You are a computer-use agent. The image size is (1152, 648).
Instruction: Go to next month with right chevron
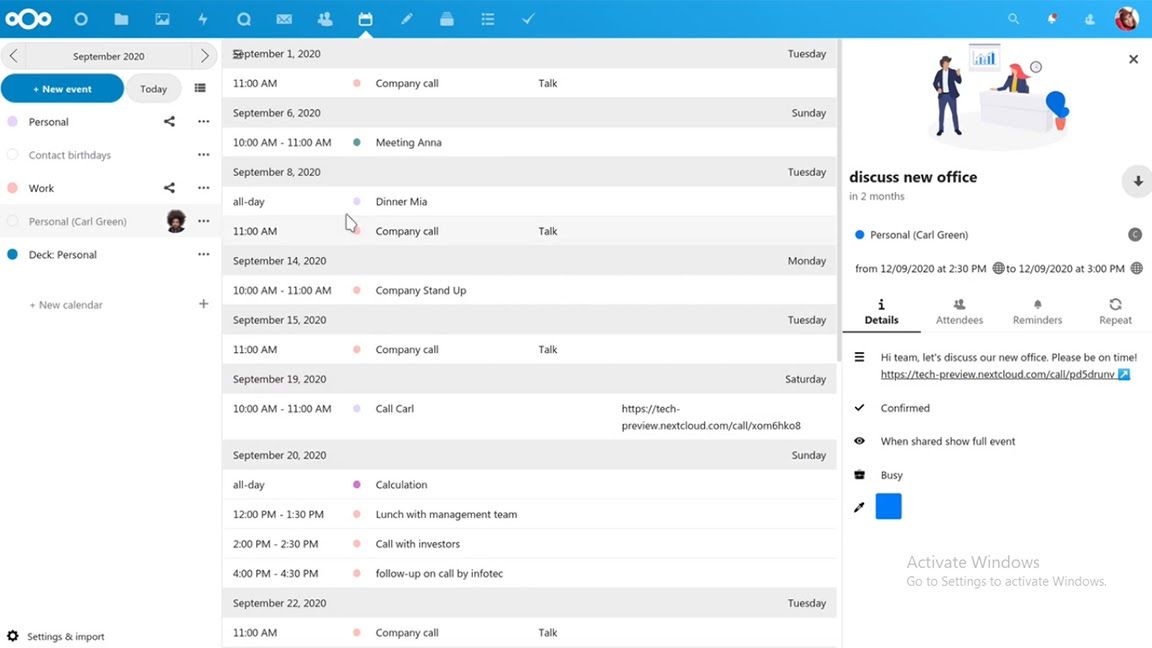pyautogui.click(x=203, y=57)
